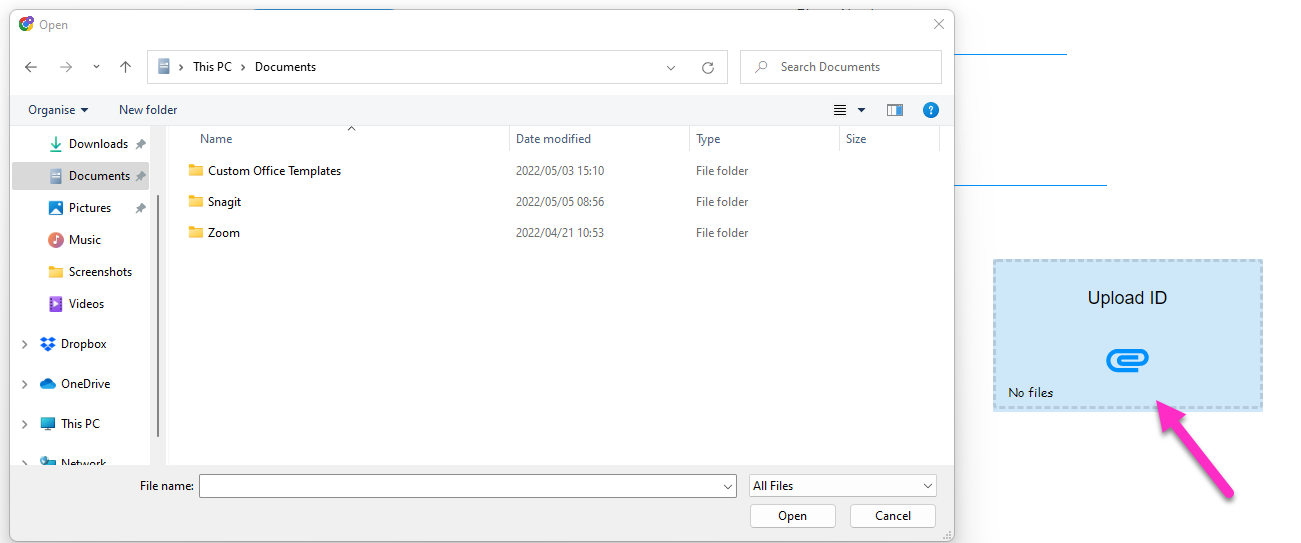Select Custom Office Templates folder
1301x543 pixels.
(274, 171)
